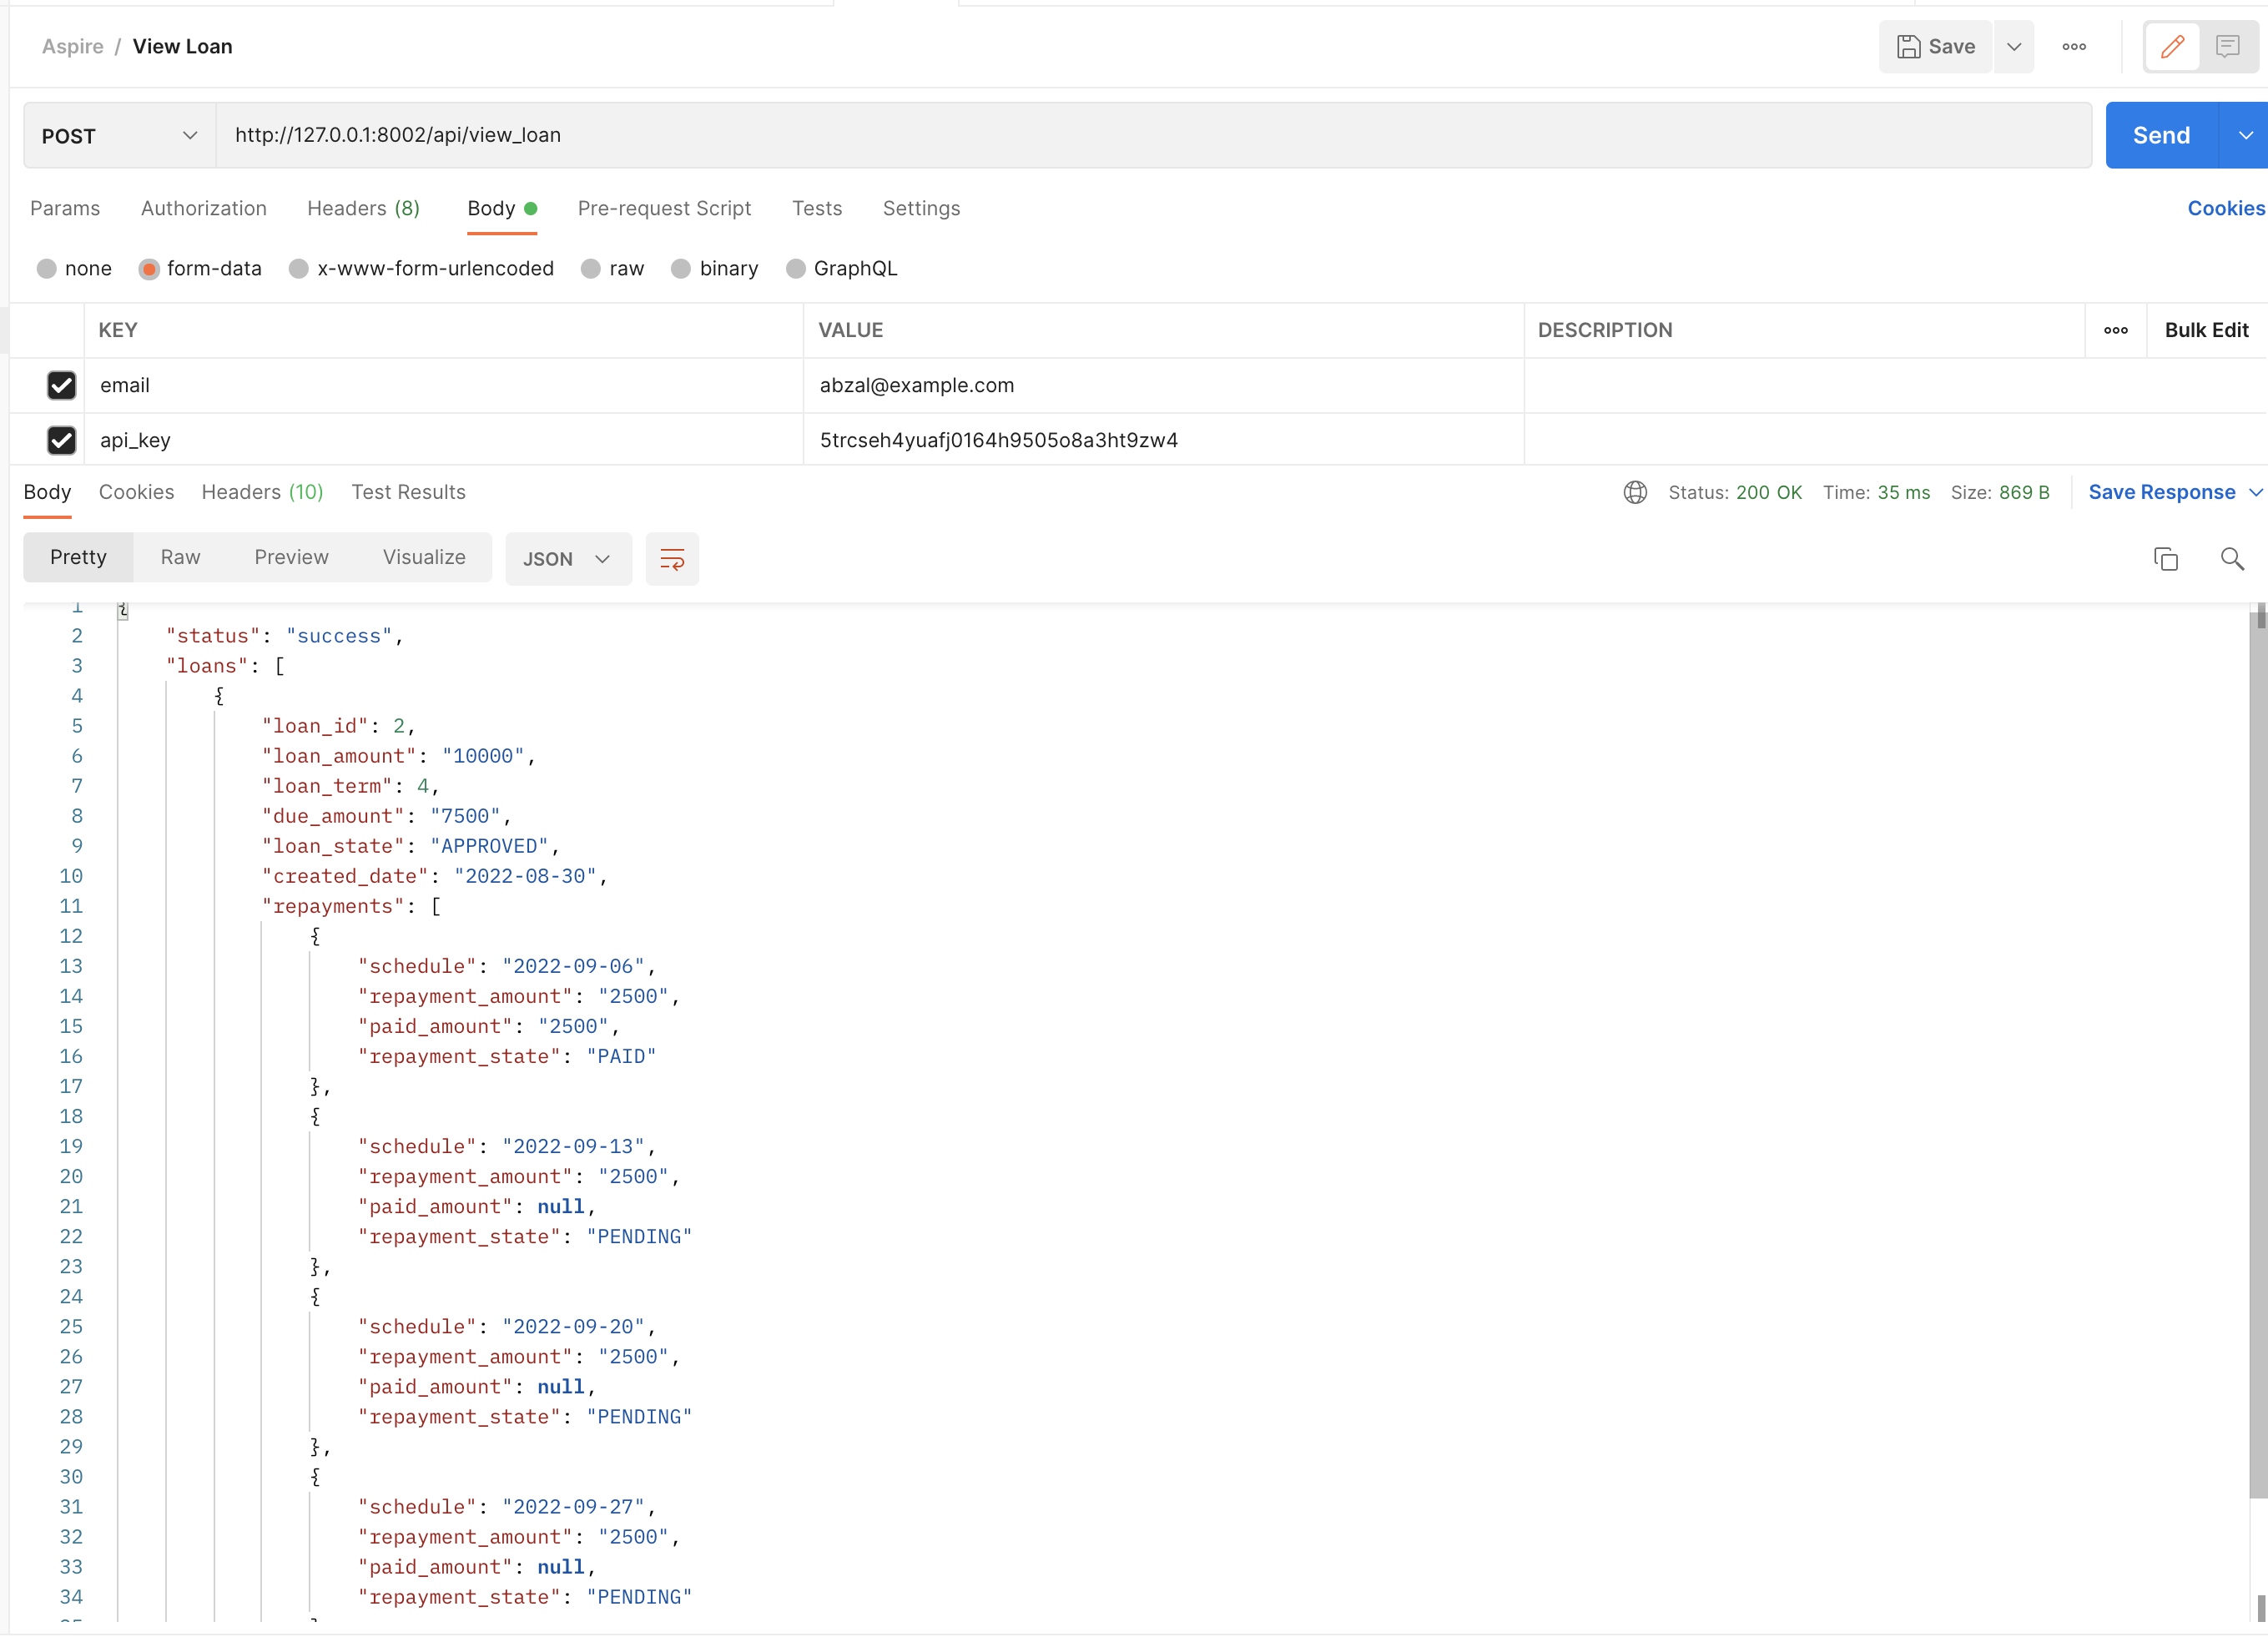
Task: Open the JSON format dropdown
Action: point(567,558)
